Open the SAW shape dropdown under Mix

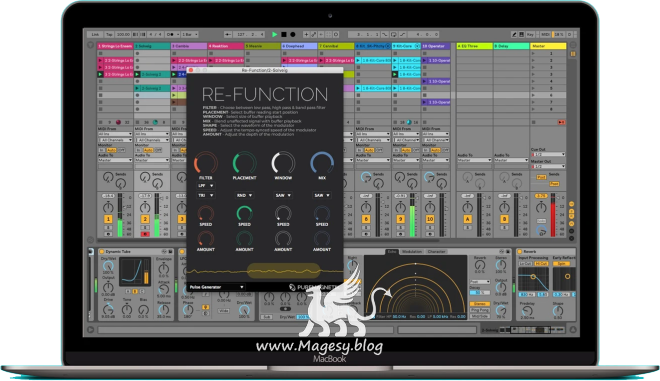tap(322, 195)
